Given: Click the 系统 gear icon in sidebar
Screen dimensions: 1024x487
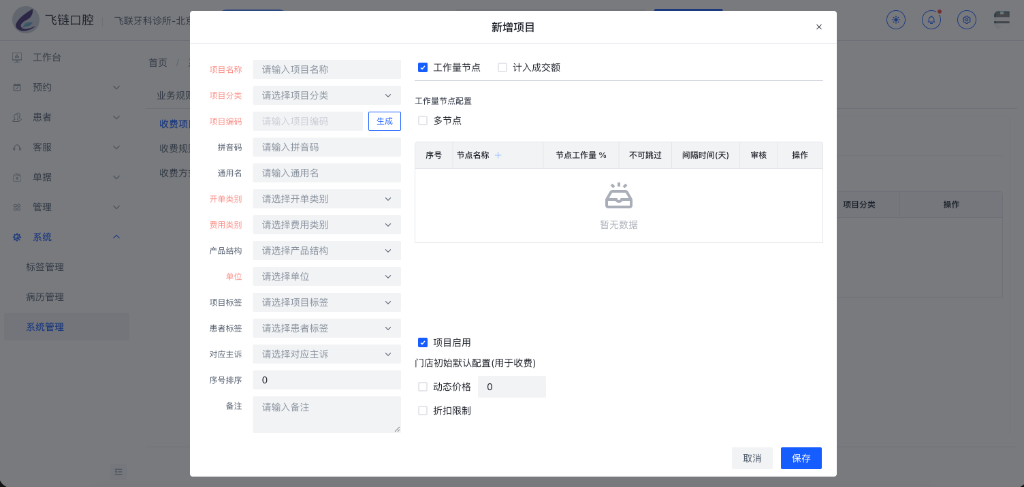Looking at the screenshot, I should 17,237.
